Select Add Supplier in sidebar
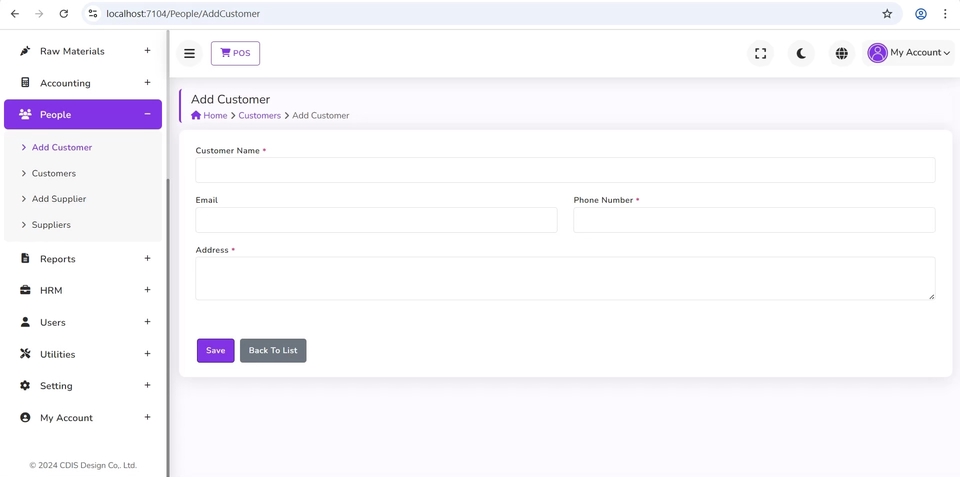This screenshot has width=960, height=477. coord(58,199)
